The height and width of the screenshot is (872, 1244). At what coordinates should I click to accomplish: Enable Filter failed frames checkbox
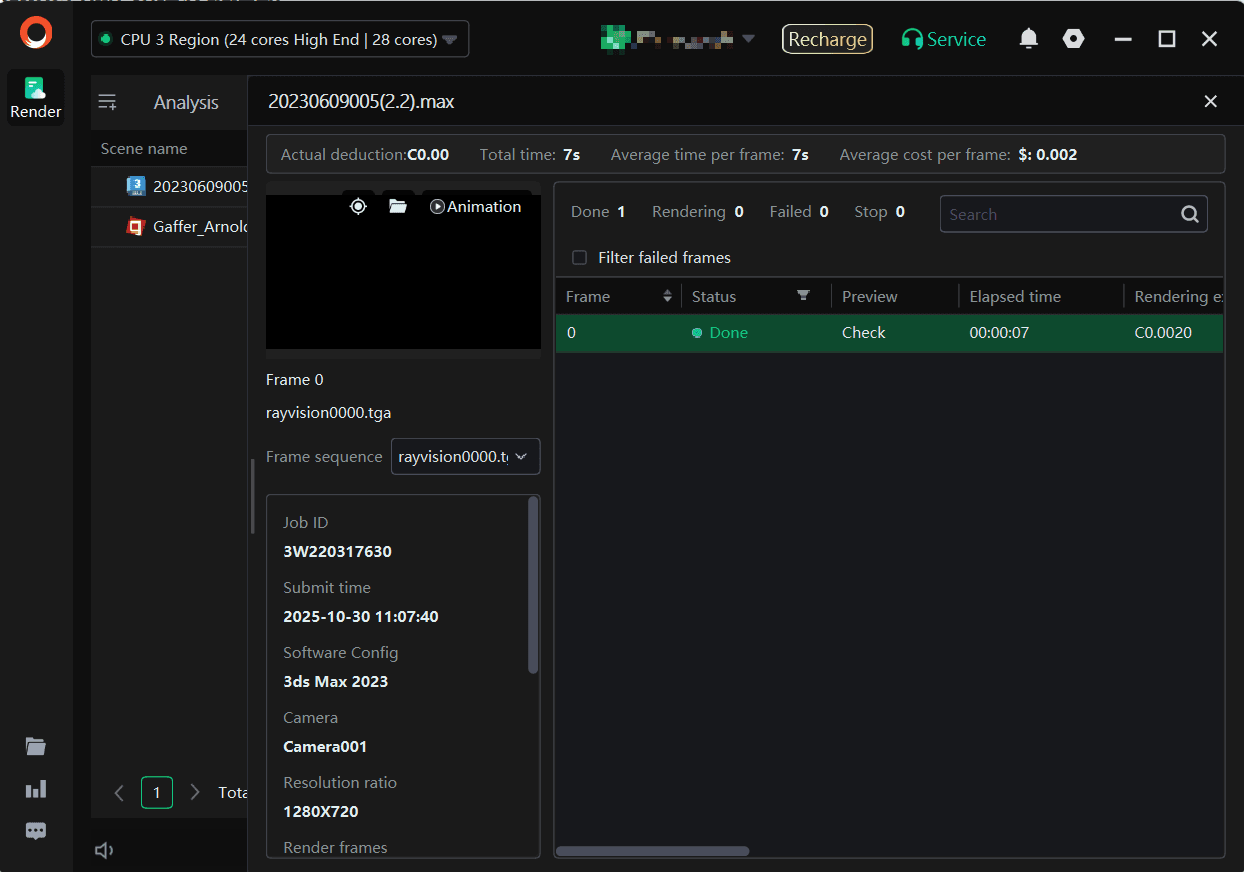click(579, 258)
